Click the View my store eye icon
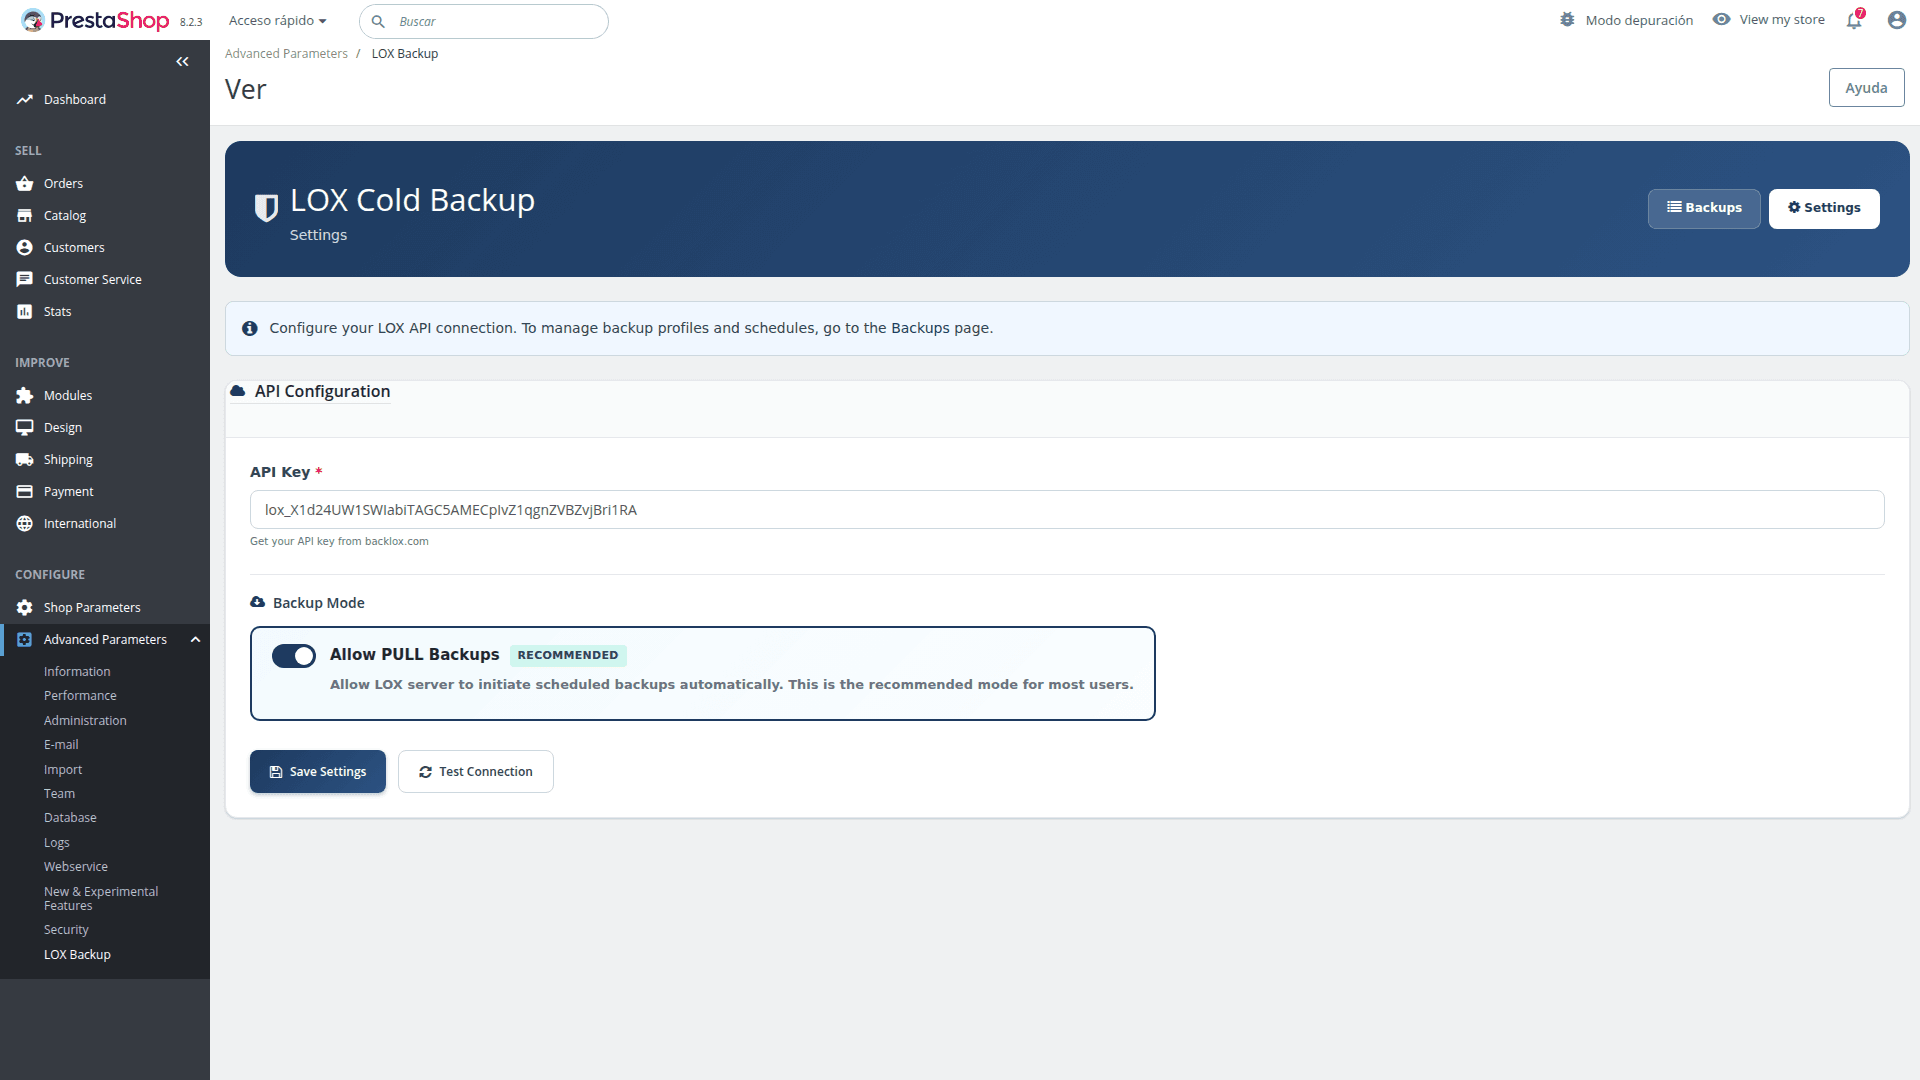1920x1080 pixels. pos(1722,19)
